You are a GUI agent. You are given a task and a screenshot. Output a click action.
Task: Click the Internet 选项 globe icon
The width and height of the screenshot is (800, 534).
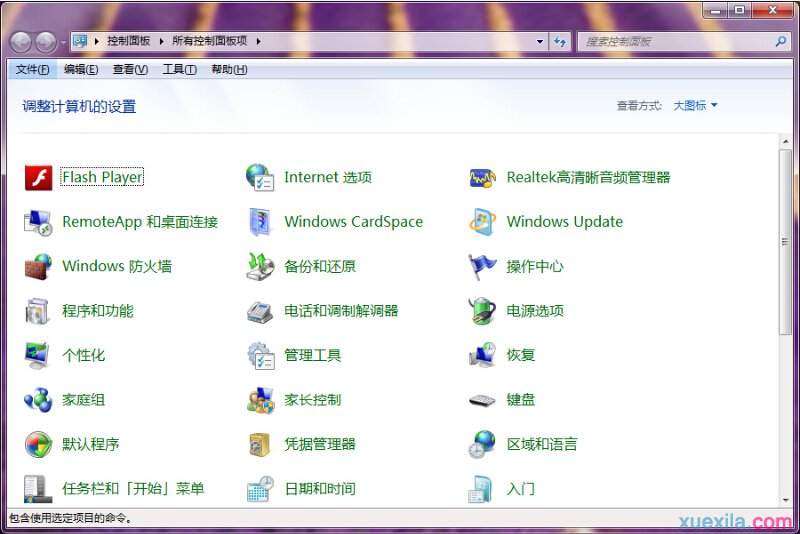[260, 177]
